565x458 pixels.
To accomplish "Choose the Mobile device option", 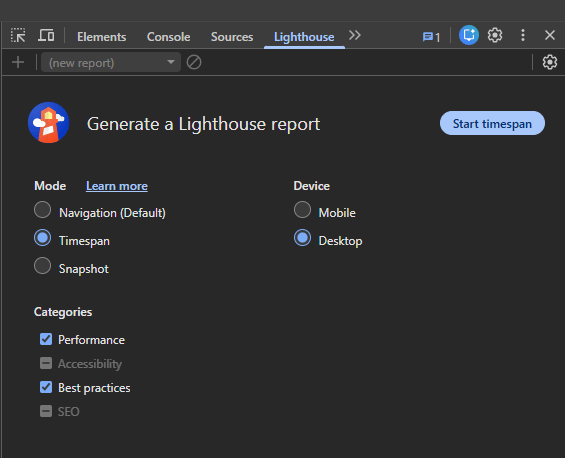I will (x=302, y=210).
